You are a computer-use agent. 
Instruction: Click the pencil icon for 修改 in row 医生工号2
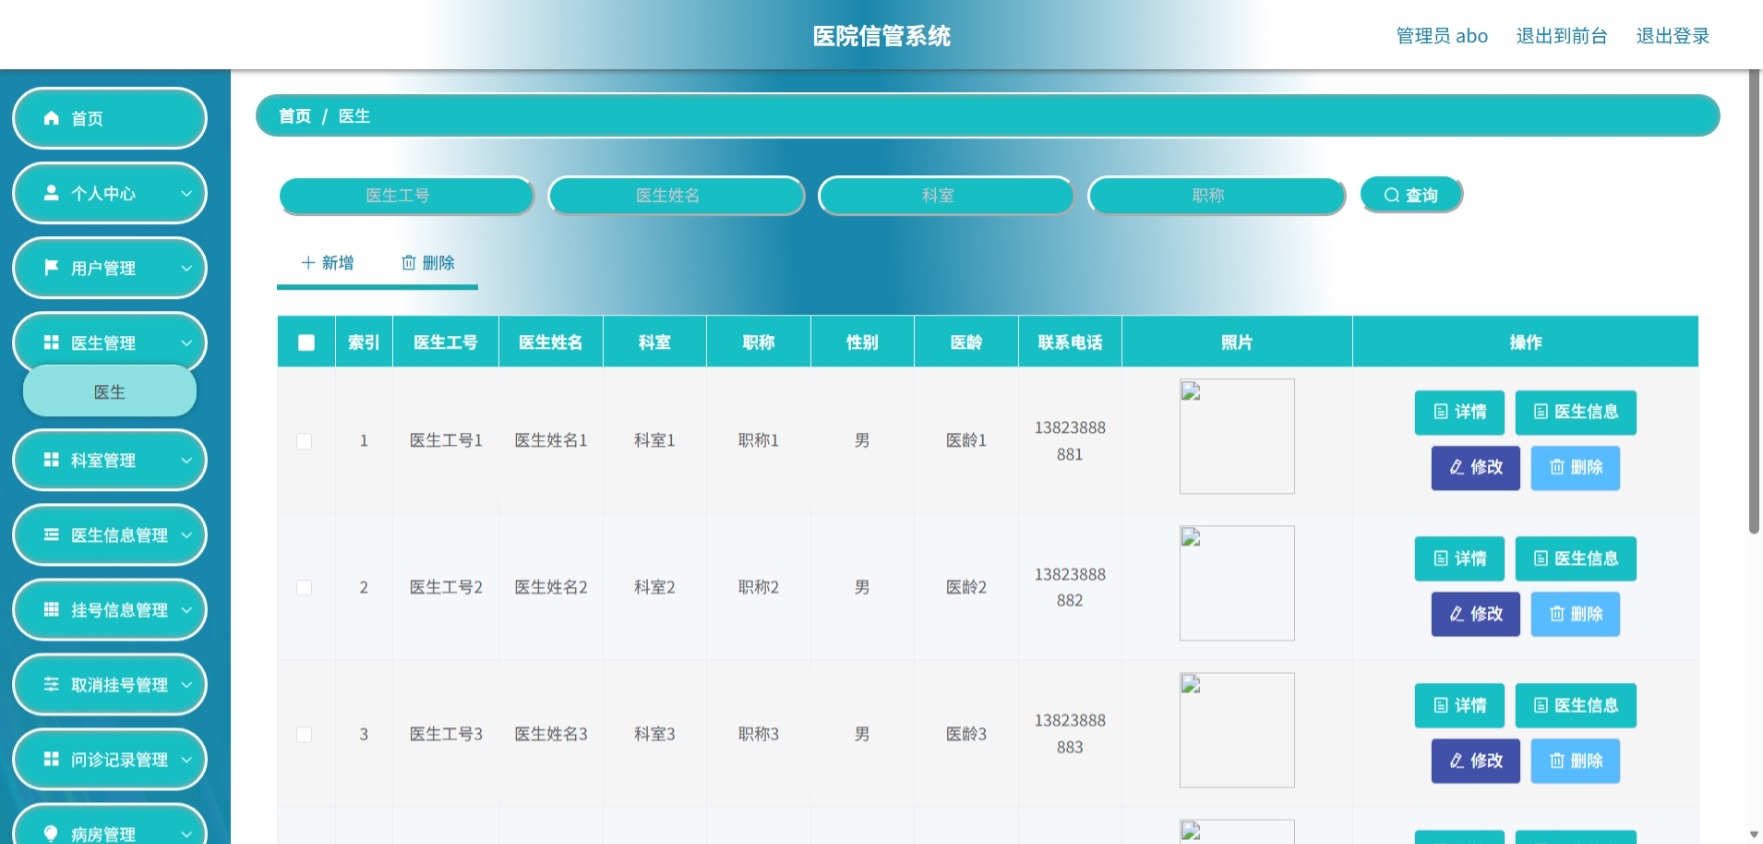coord(1457,614)
